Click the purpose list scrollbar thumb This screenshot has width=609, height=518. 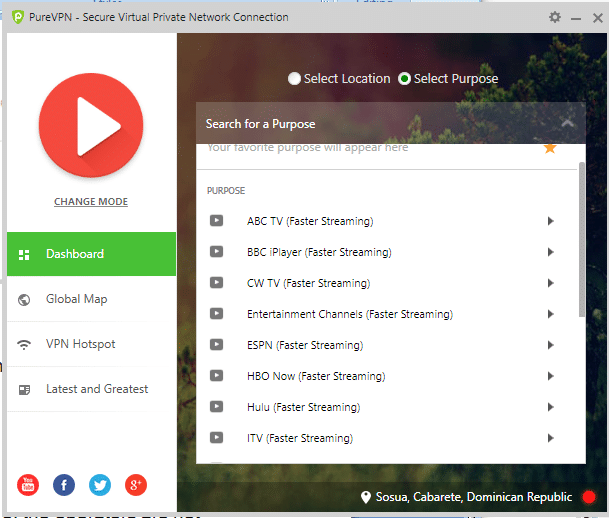click(581, 240)
